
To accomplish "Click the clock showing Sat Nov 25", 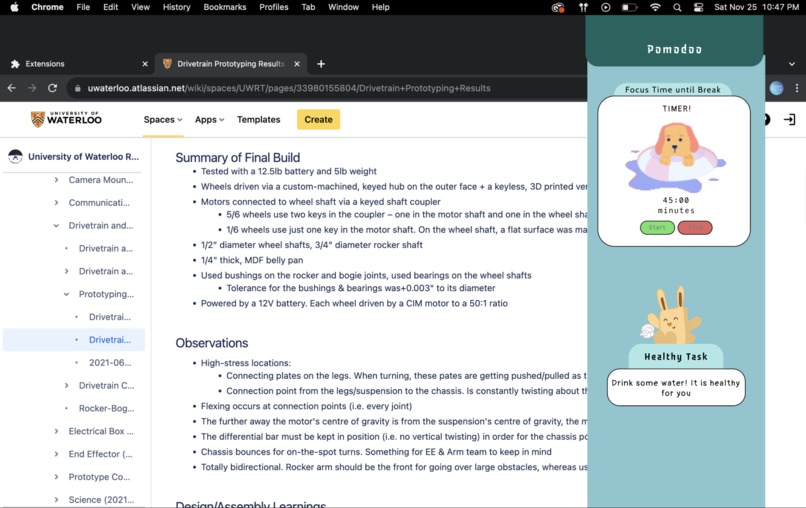I will [756, 7].
